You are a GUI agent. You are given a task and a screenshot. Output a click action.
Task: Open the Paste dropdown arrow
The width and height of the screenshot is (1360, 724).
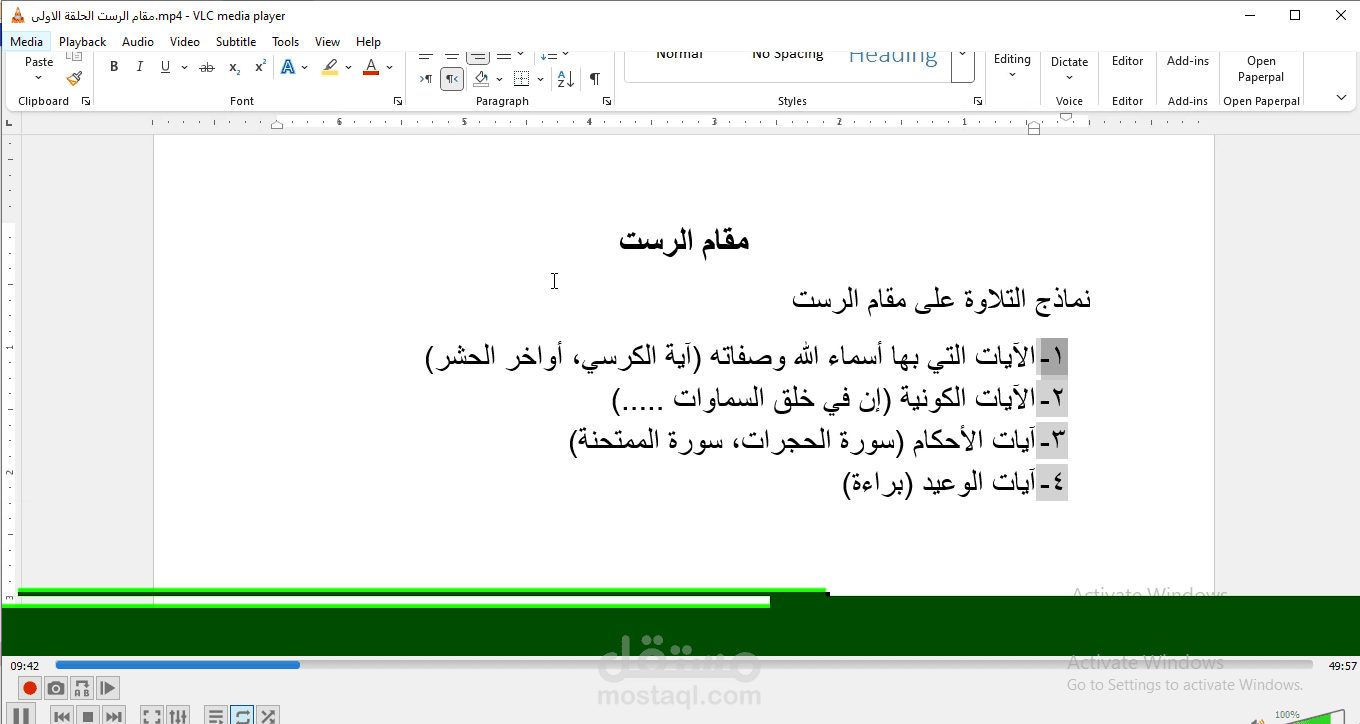pyautogui.click(x=39, y=78)
